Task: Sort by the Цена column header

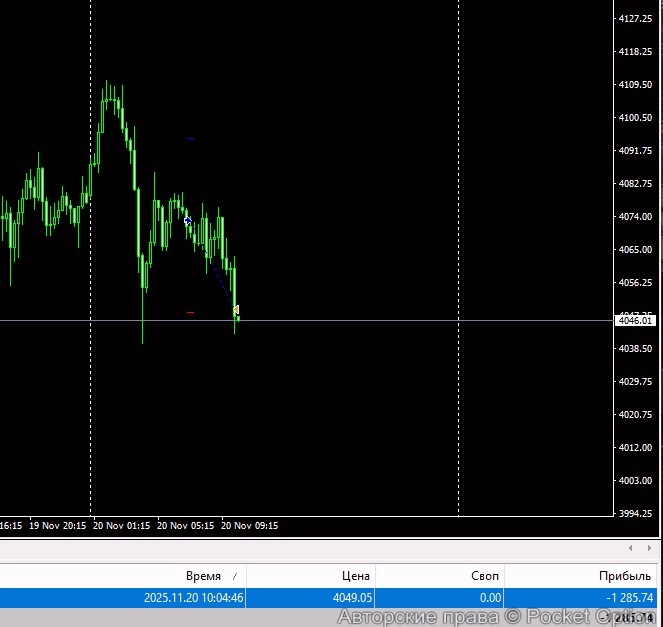Action: [356, 576]
